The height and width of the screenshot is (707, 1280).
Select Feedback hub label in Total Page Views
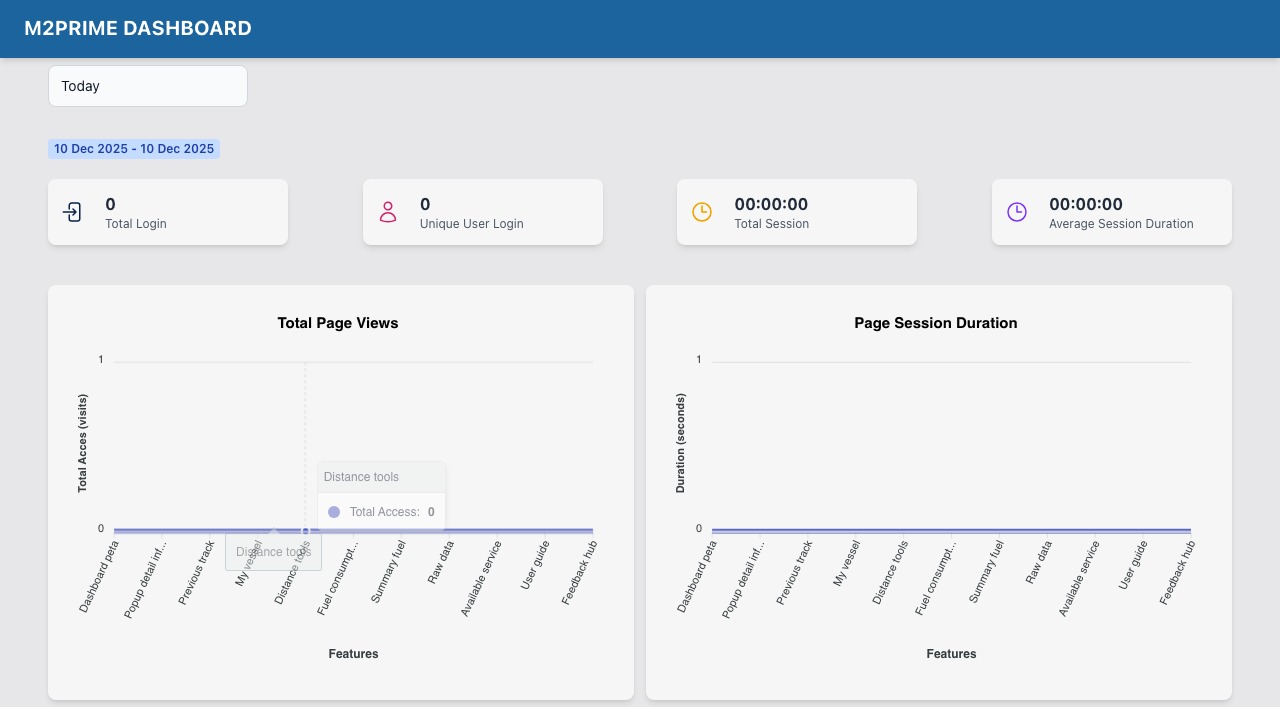tap(579, 573)
